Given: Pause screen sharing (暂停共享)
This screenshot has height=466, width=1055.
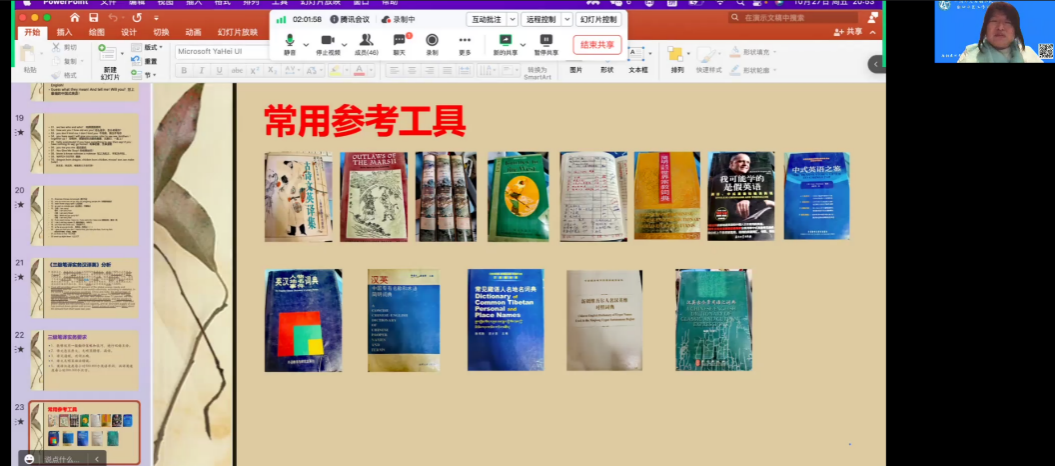Looking at the screenshot, I should [546, 41].
